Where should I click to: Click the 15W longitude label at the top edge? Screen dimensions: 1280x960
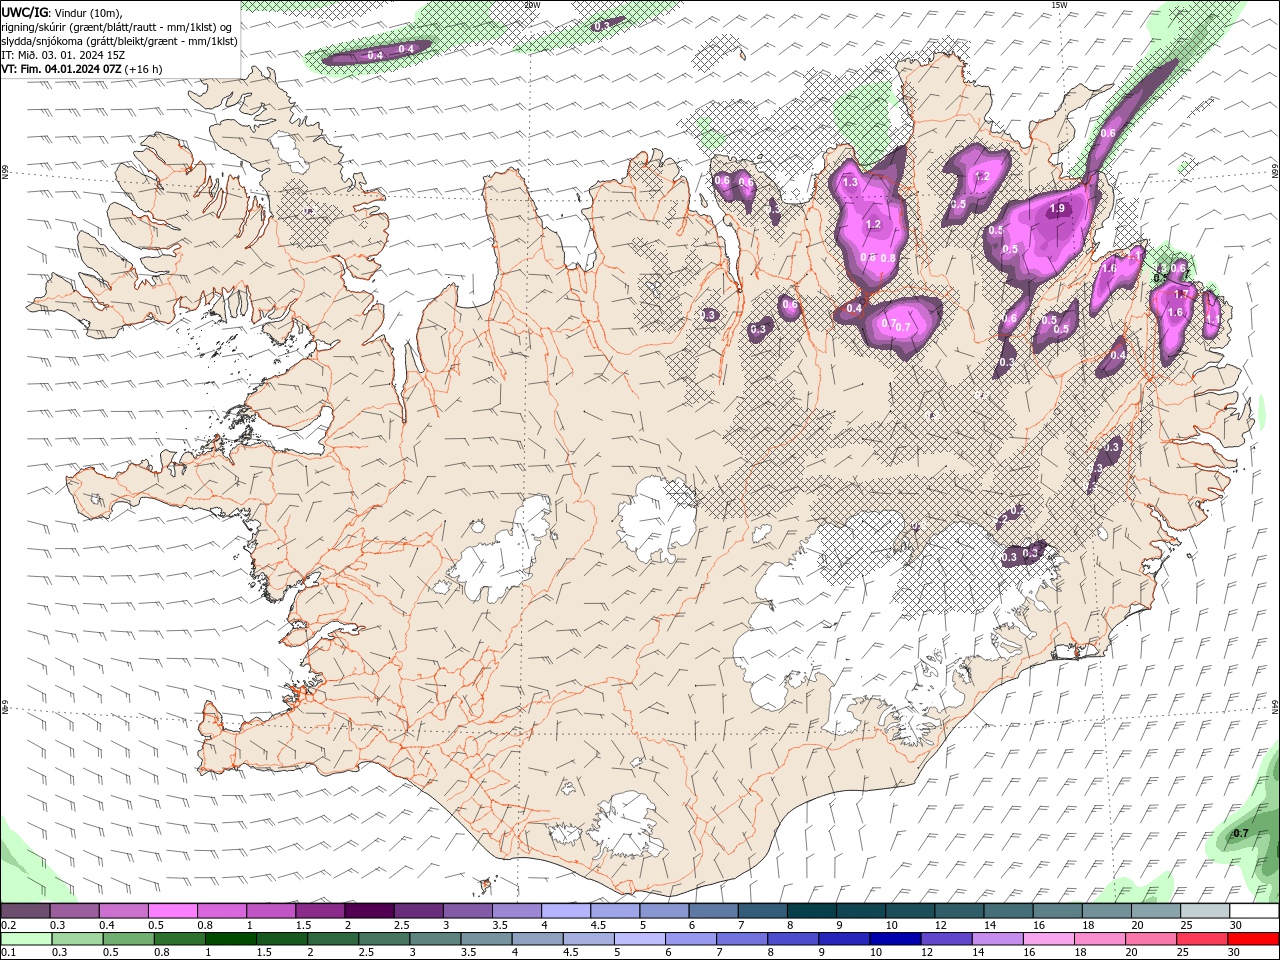point(1059,5)
